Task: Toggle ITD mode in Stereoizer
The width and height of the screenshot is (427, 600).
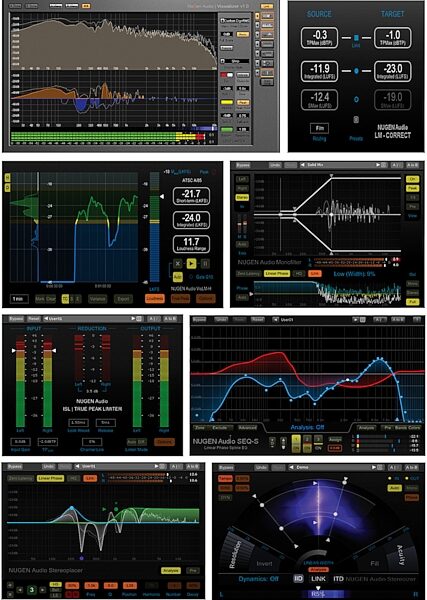Action: click(339, 579)
